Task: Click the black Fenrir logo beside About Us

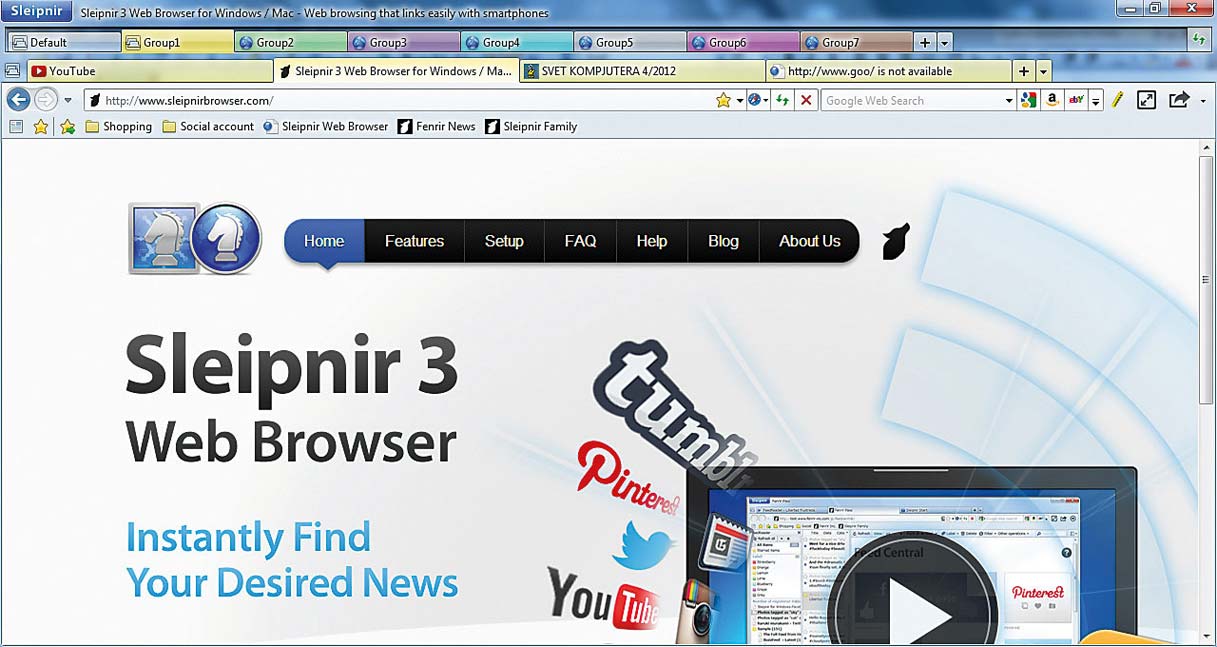Action: tap(896, 241)
